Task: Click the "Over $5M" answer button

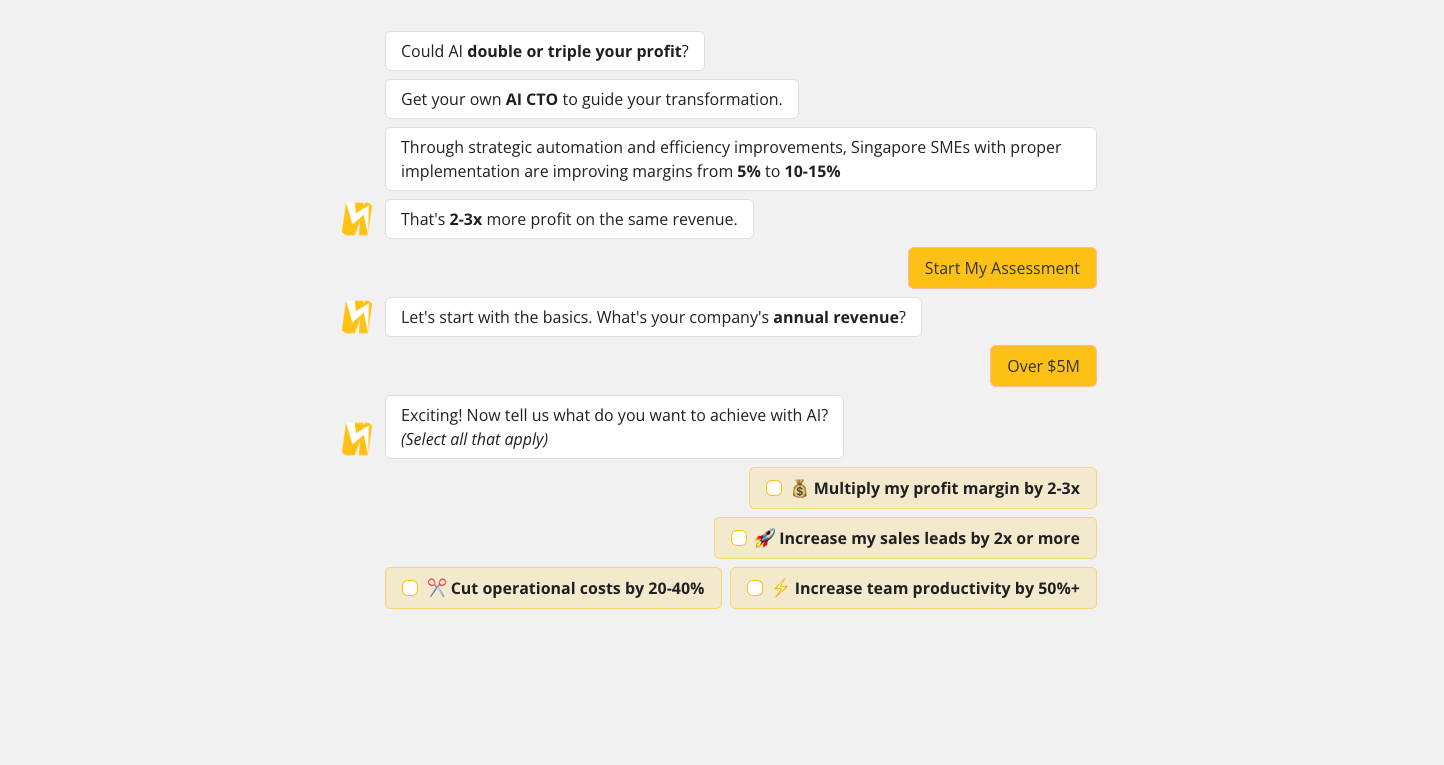Action: [1043, 366]
